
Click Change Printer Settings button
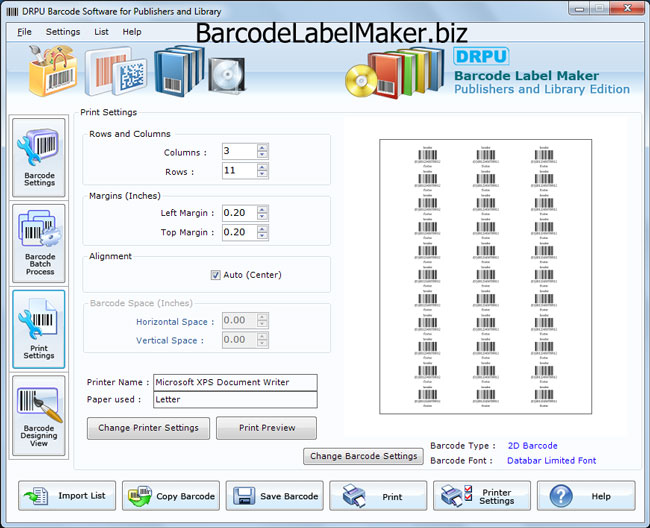click(148, 428)
